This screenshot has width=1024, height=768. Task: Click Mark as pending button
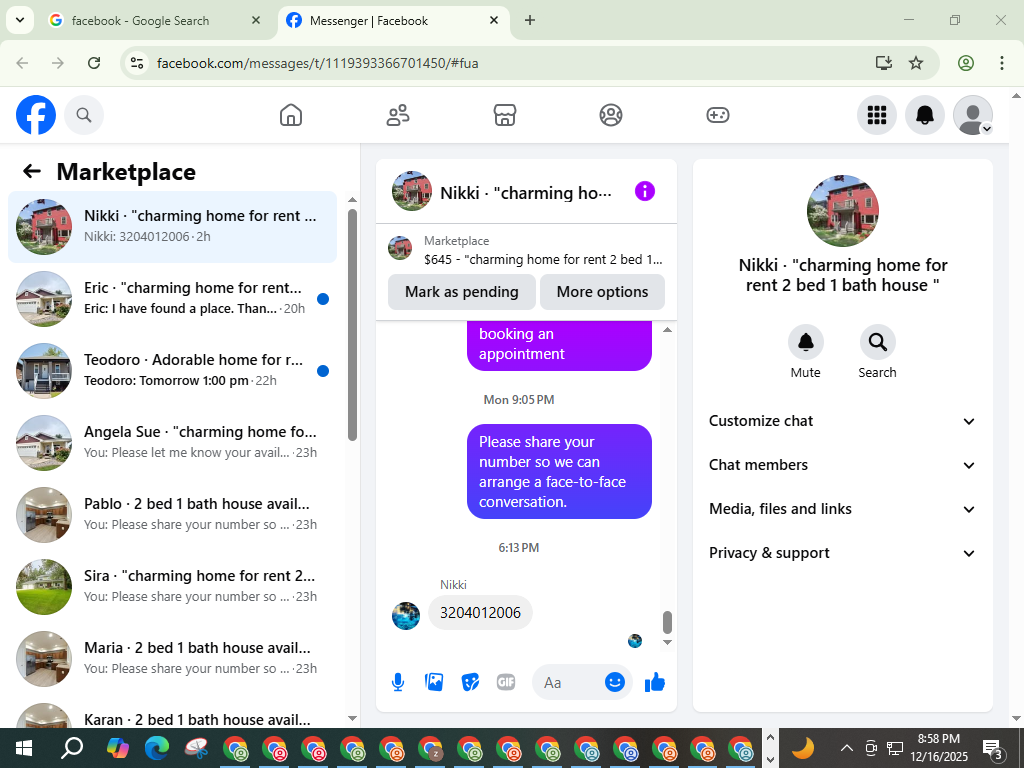coord(462,292)
